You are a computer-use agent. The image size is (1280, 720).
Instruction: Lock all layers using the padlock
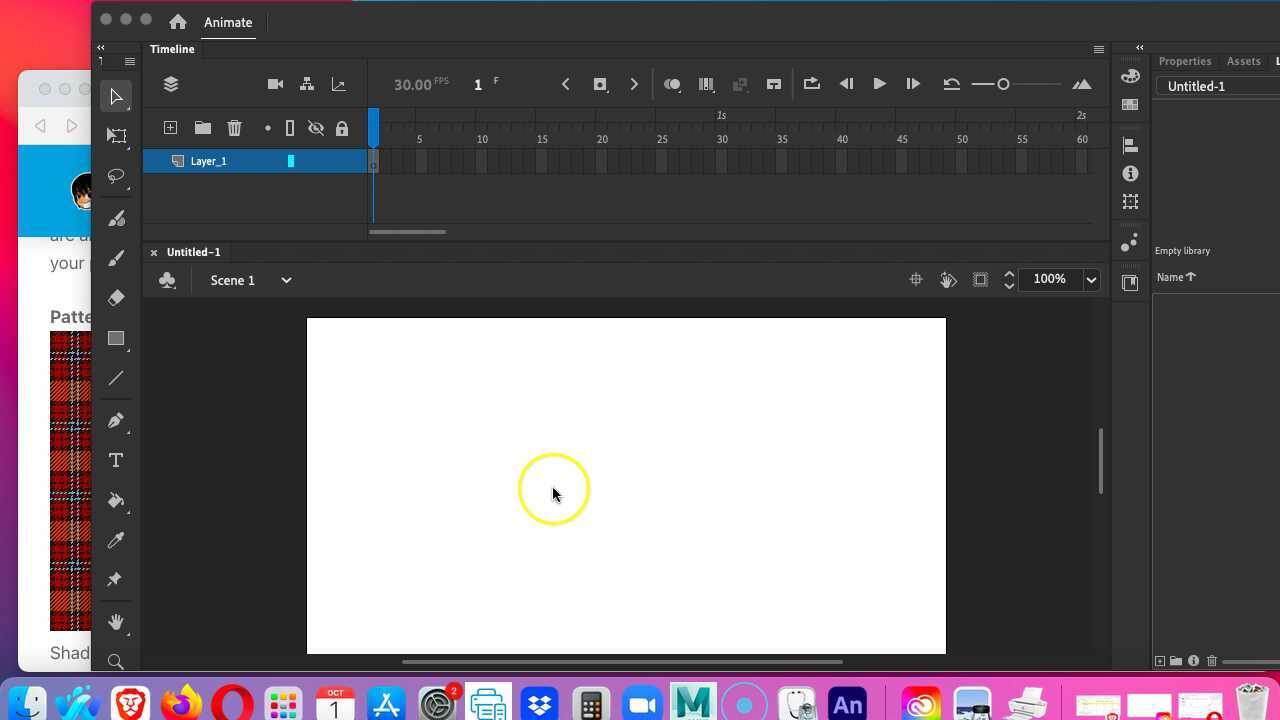[342, 128]
